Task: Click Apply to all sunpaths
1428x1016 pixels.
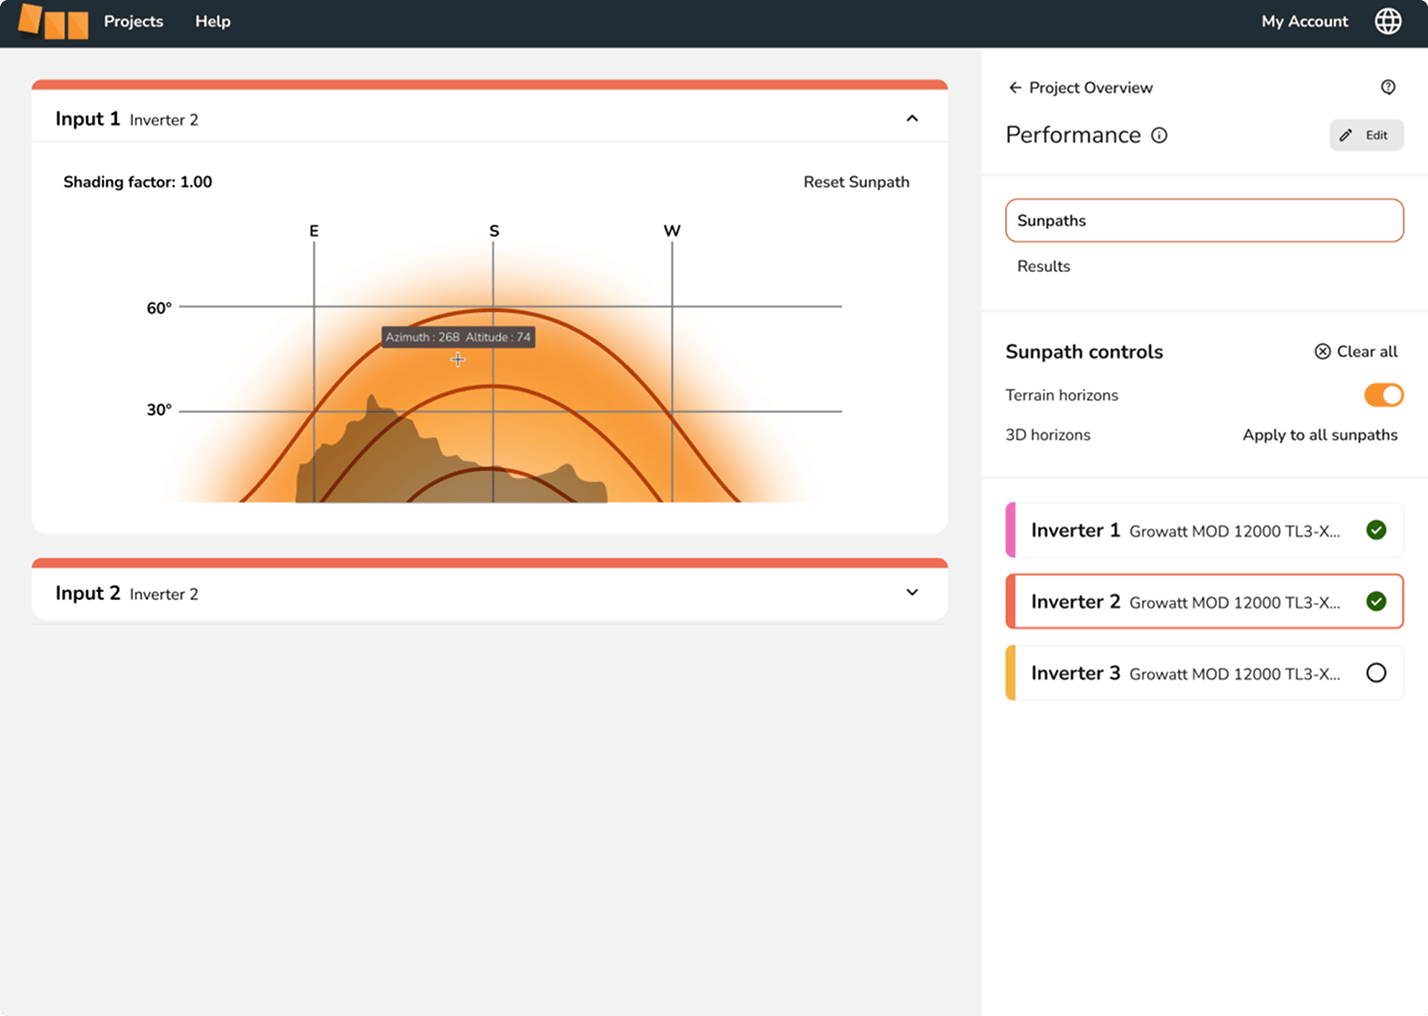Action: (x=1320, y=435)
